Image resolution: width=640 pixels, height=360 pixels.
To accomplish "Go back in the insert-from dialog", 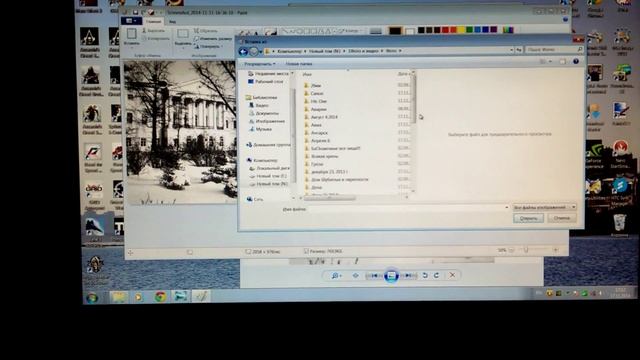I will (243, 51).
